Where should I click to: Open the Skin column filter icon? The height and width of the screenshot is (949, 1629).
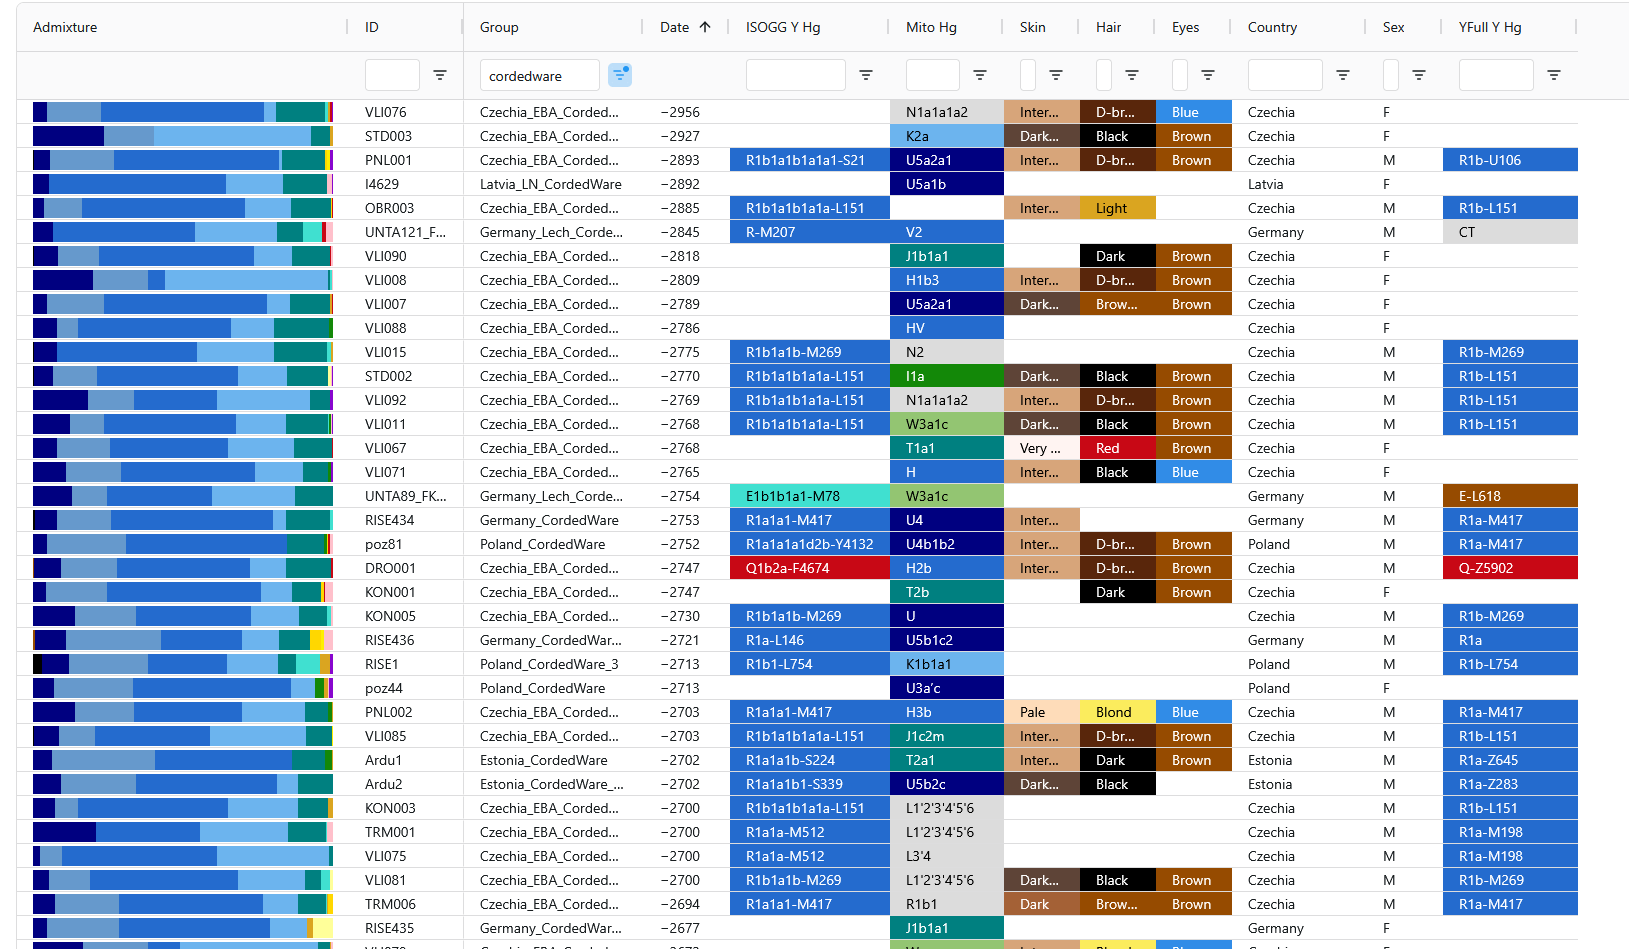pos(1055,75)
